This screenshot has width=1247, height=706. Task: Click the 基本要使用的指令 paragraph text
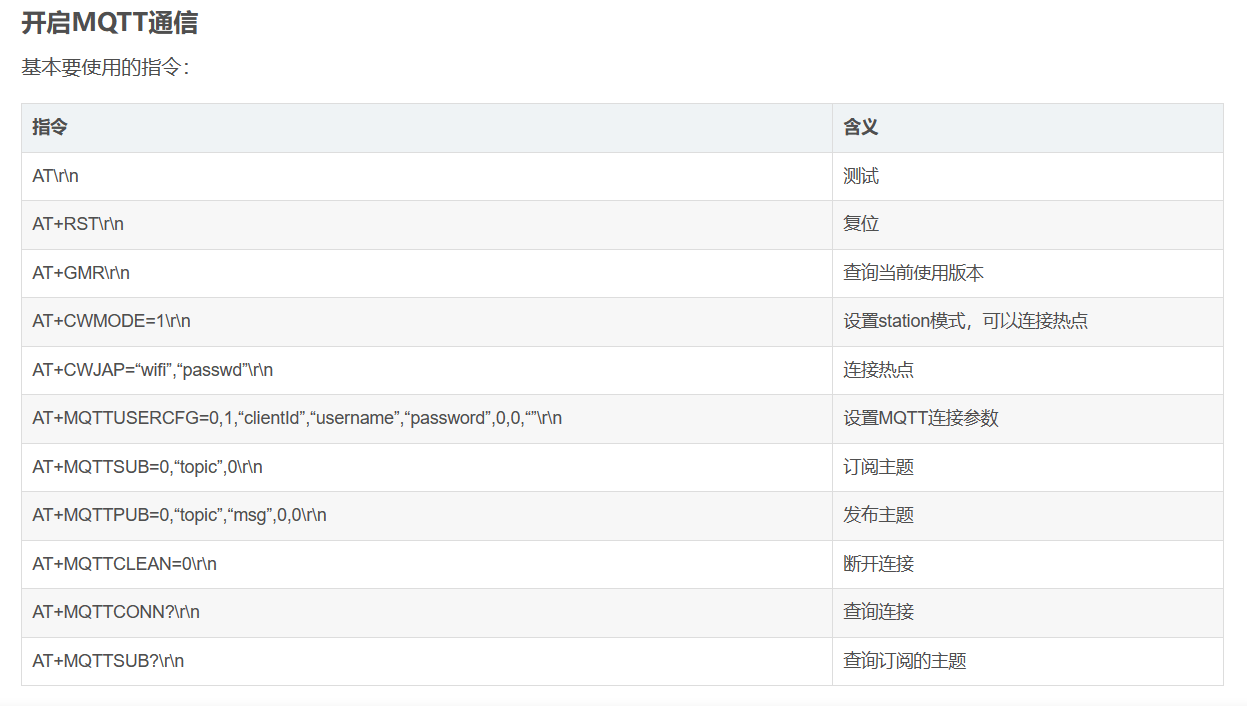(x=105, y=68)
